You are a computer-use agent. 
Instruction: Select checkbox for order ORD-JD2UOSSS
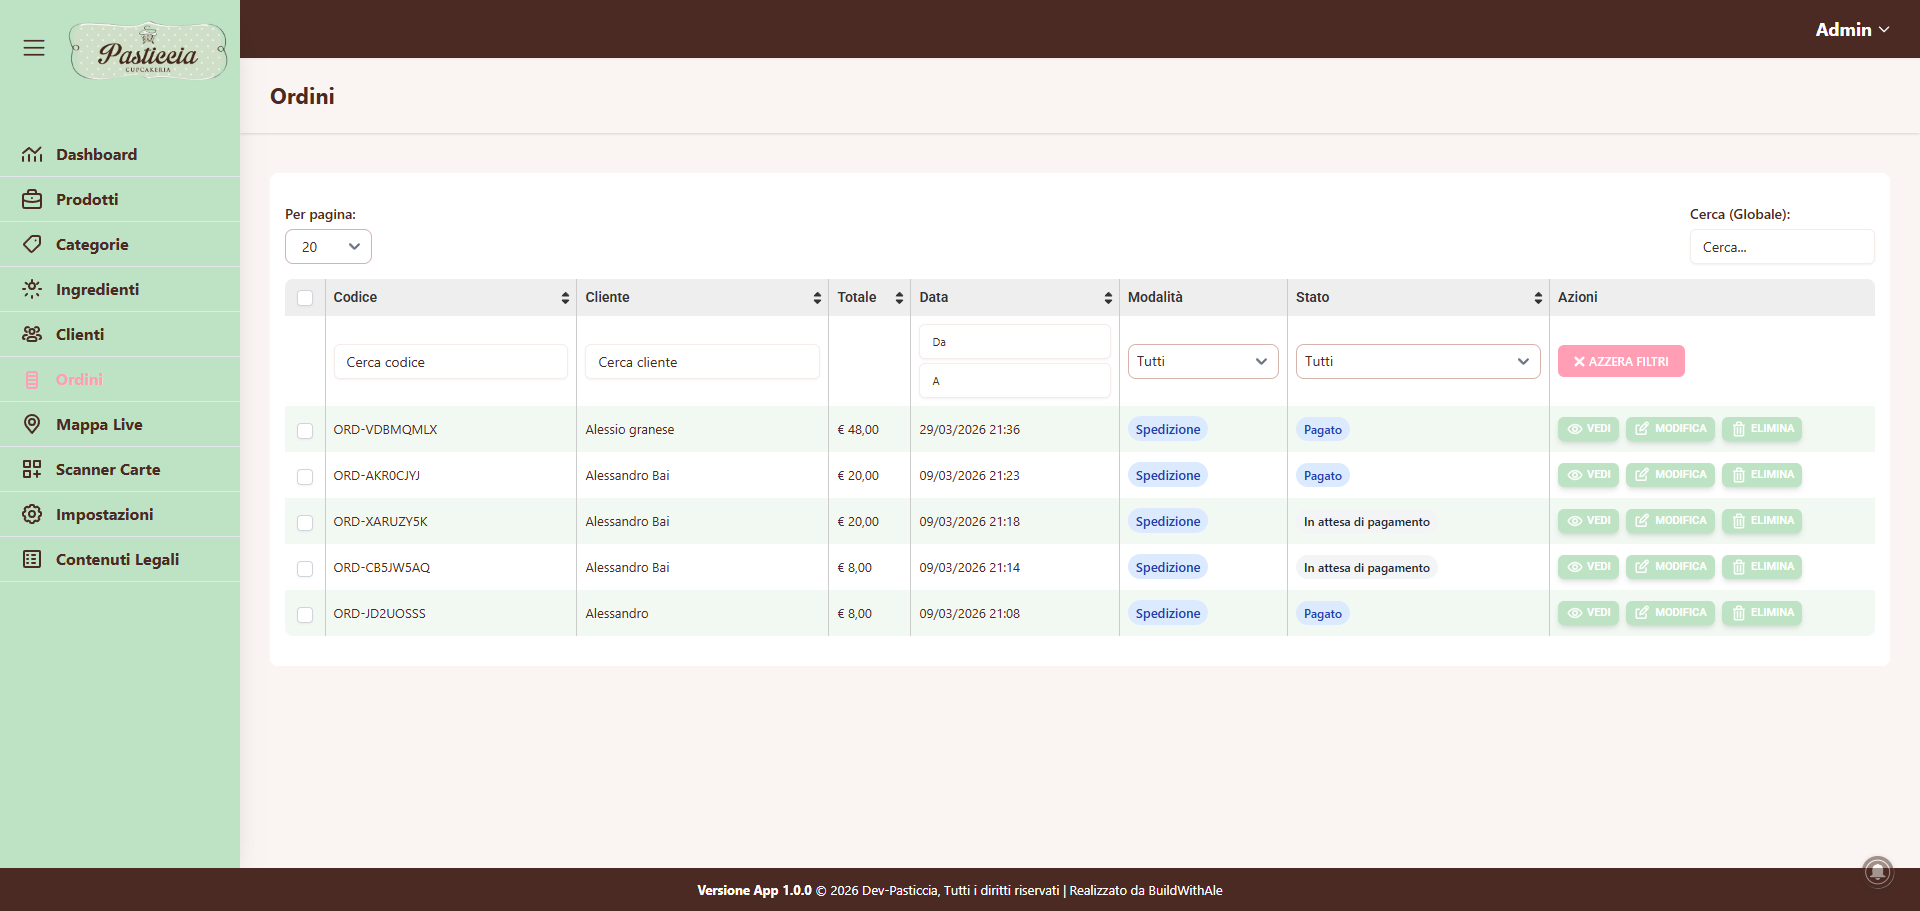305,615
